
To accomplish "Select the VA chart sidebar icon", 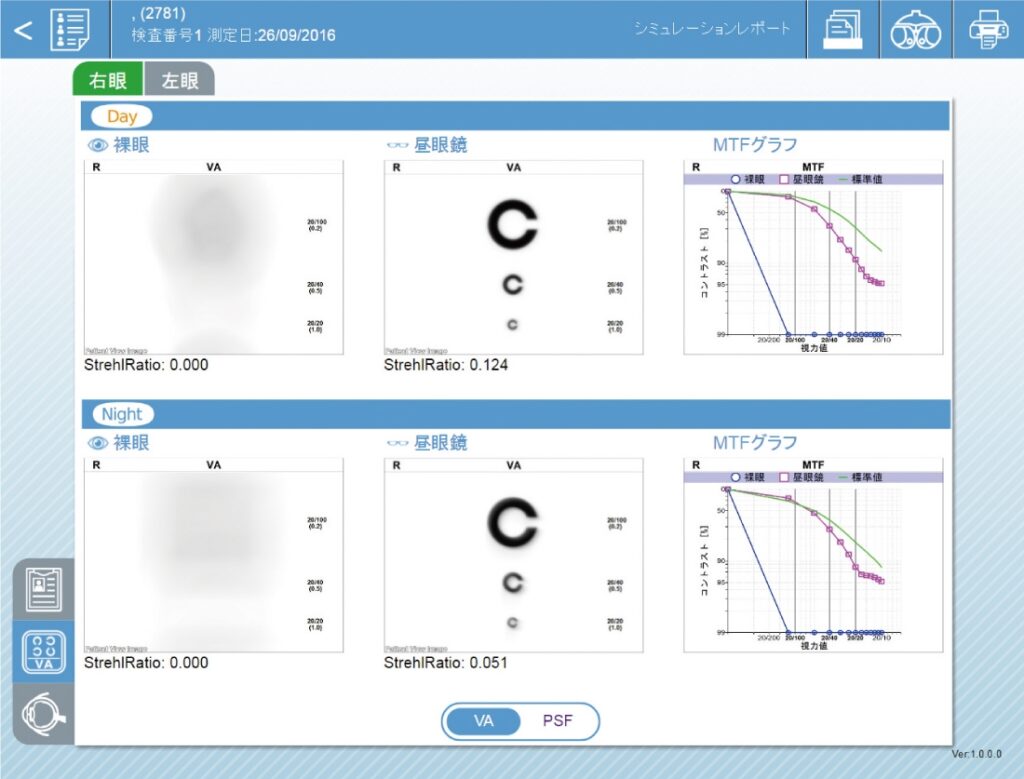I will click(x=44, y=652).
